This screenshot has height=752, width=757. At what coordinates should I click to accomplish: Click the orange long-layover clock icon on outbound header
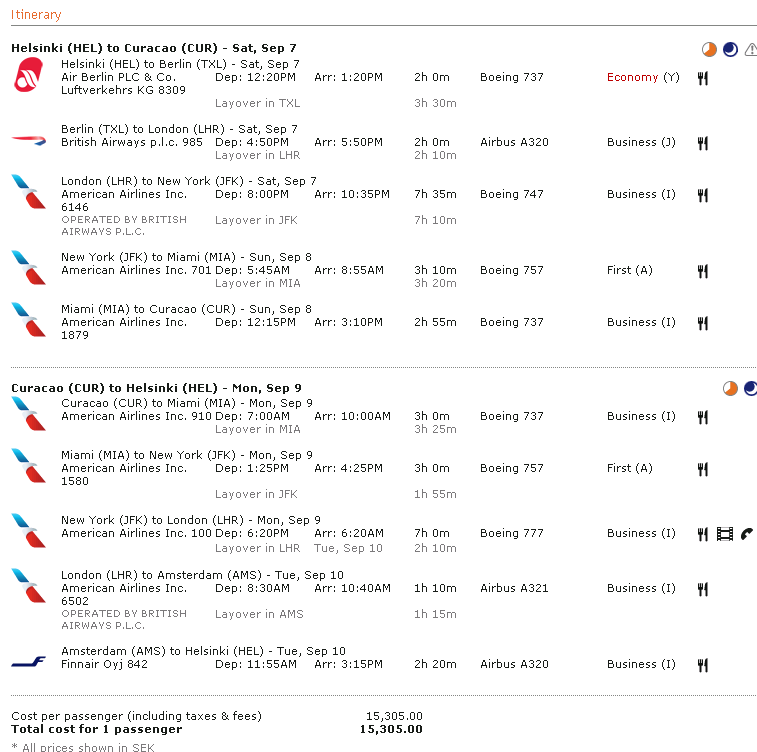(709, 49)
